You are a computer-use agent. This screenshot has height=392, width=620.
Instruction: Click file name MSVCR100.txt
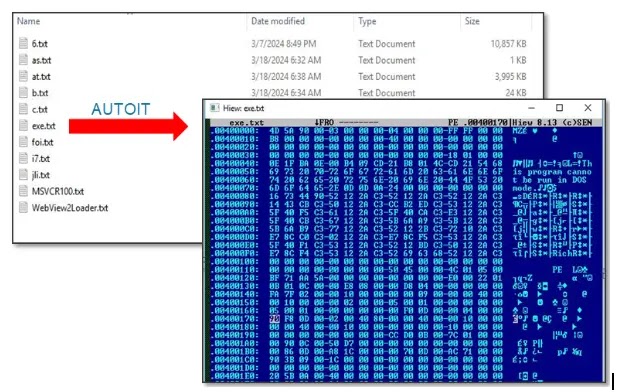coord(58,191)
